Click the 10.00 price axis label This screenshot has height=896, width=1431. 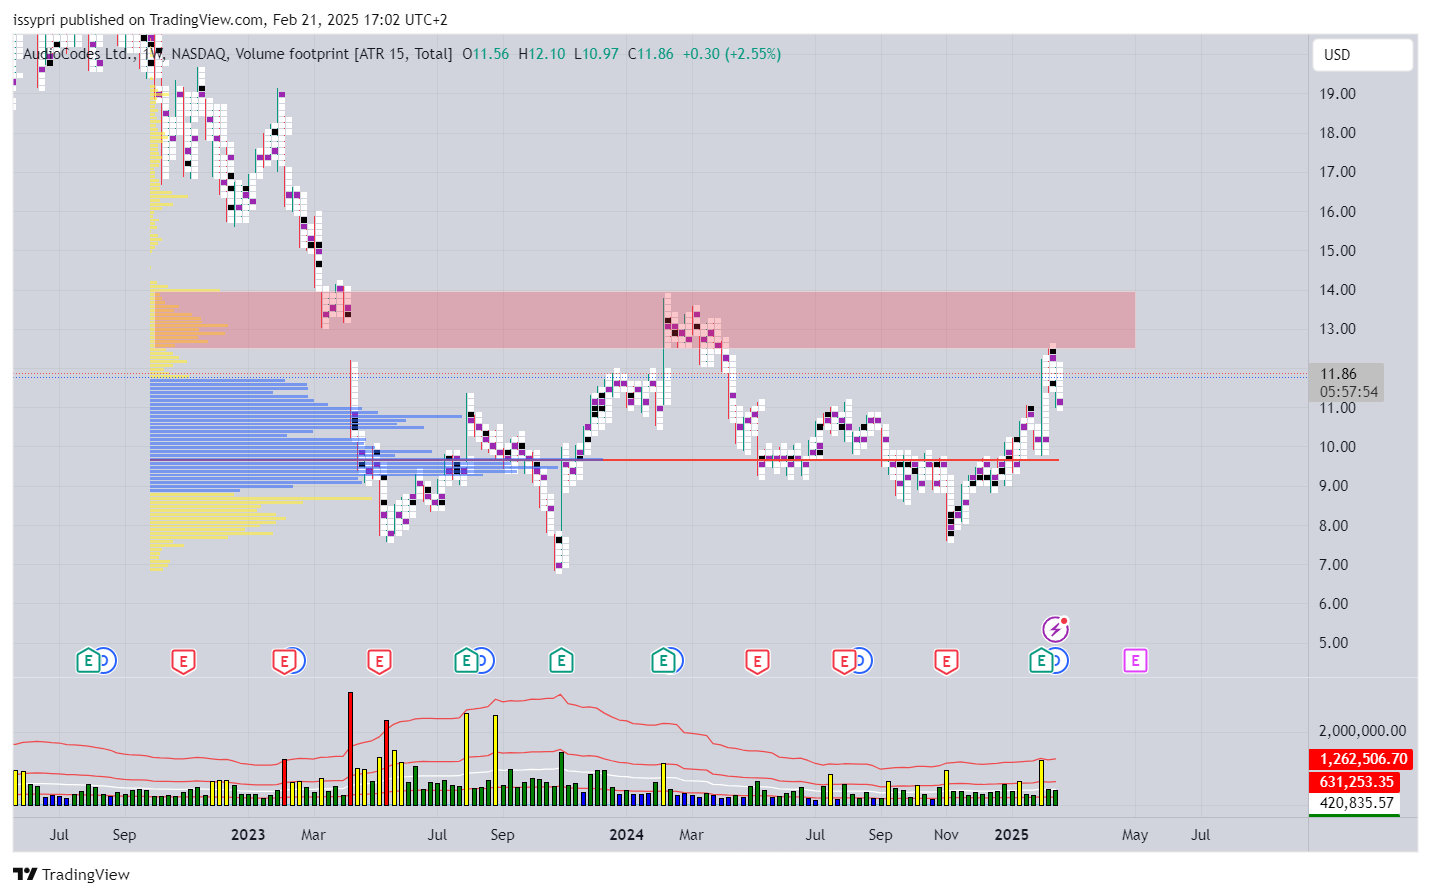[x=1337, y=447]
